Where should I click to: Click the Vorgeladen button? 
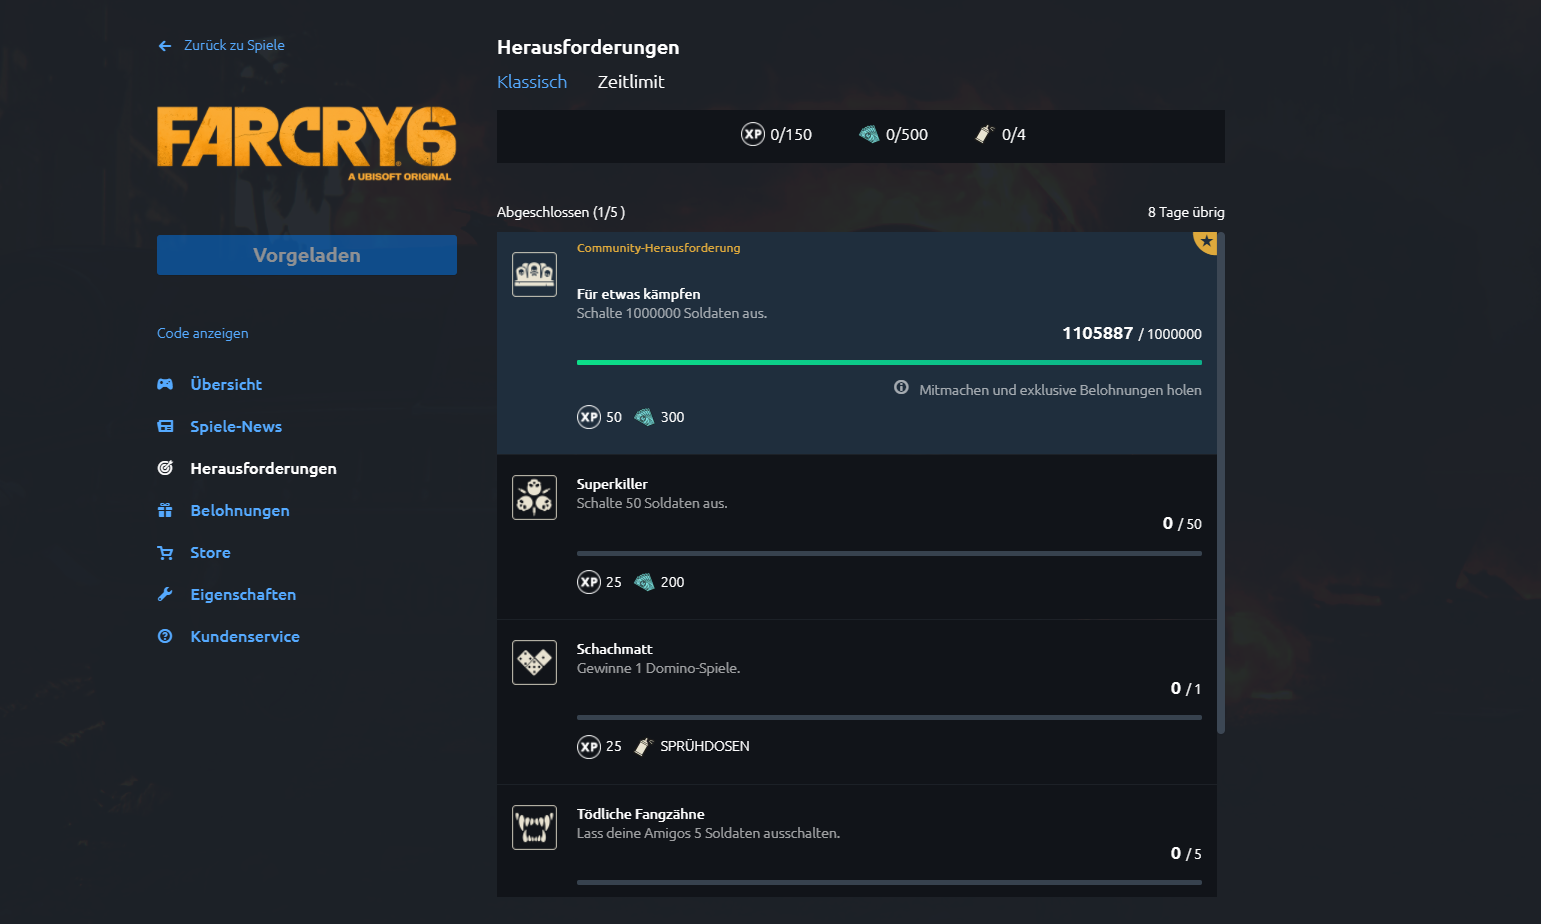306,255
